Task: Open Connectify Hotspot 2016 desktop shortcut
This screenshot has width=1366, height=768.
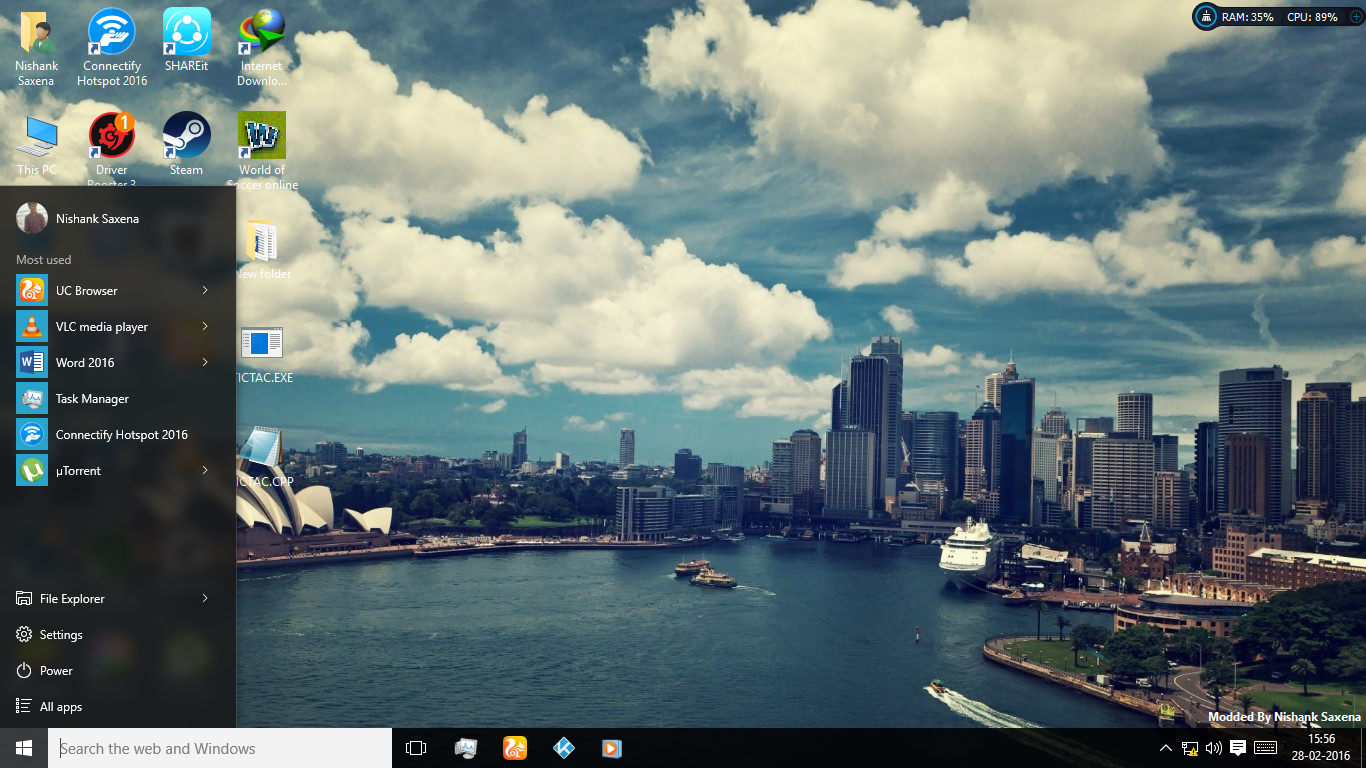Action: [x=111, y=33]
